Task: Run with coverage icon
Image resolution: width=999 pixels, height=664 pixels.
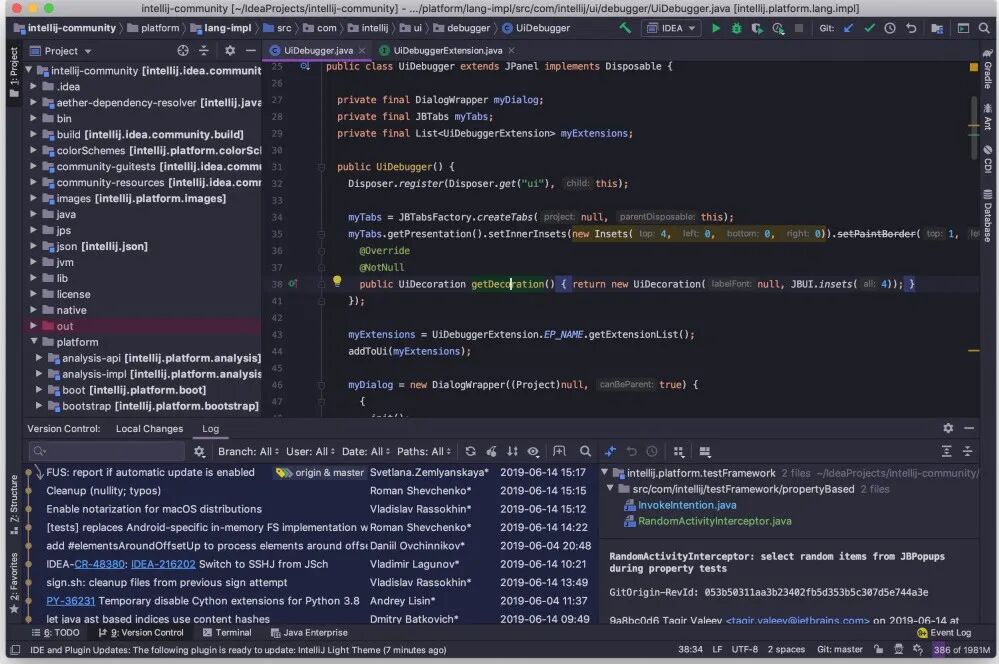Action: (x=757, y=28)
